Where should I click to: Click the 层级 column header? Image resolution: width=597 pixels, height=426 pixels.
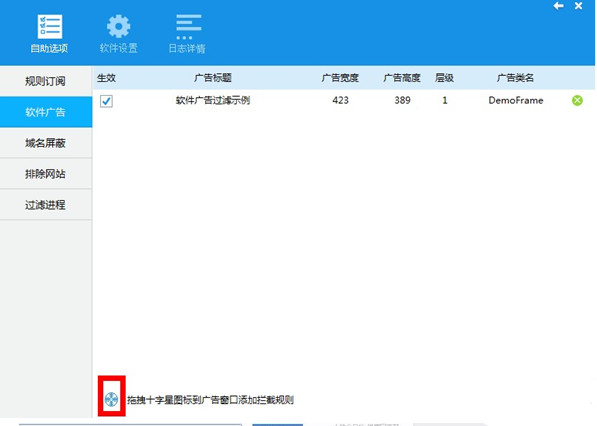(x=444, y=78)
